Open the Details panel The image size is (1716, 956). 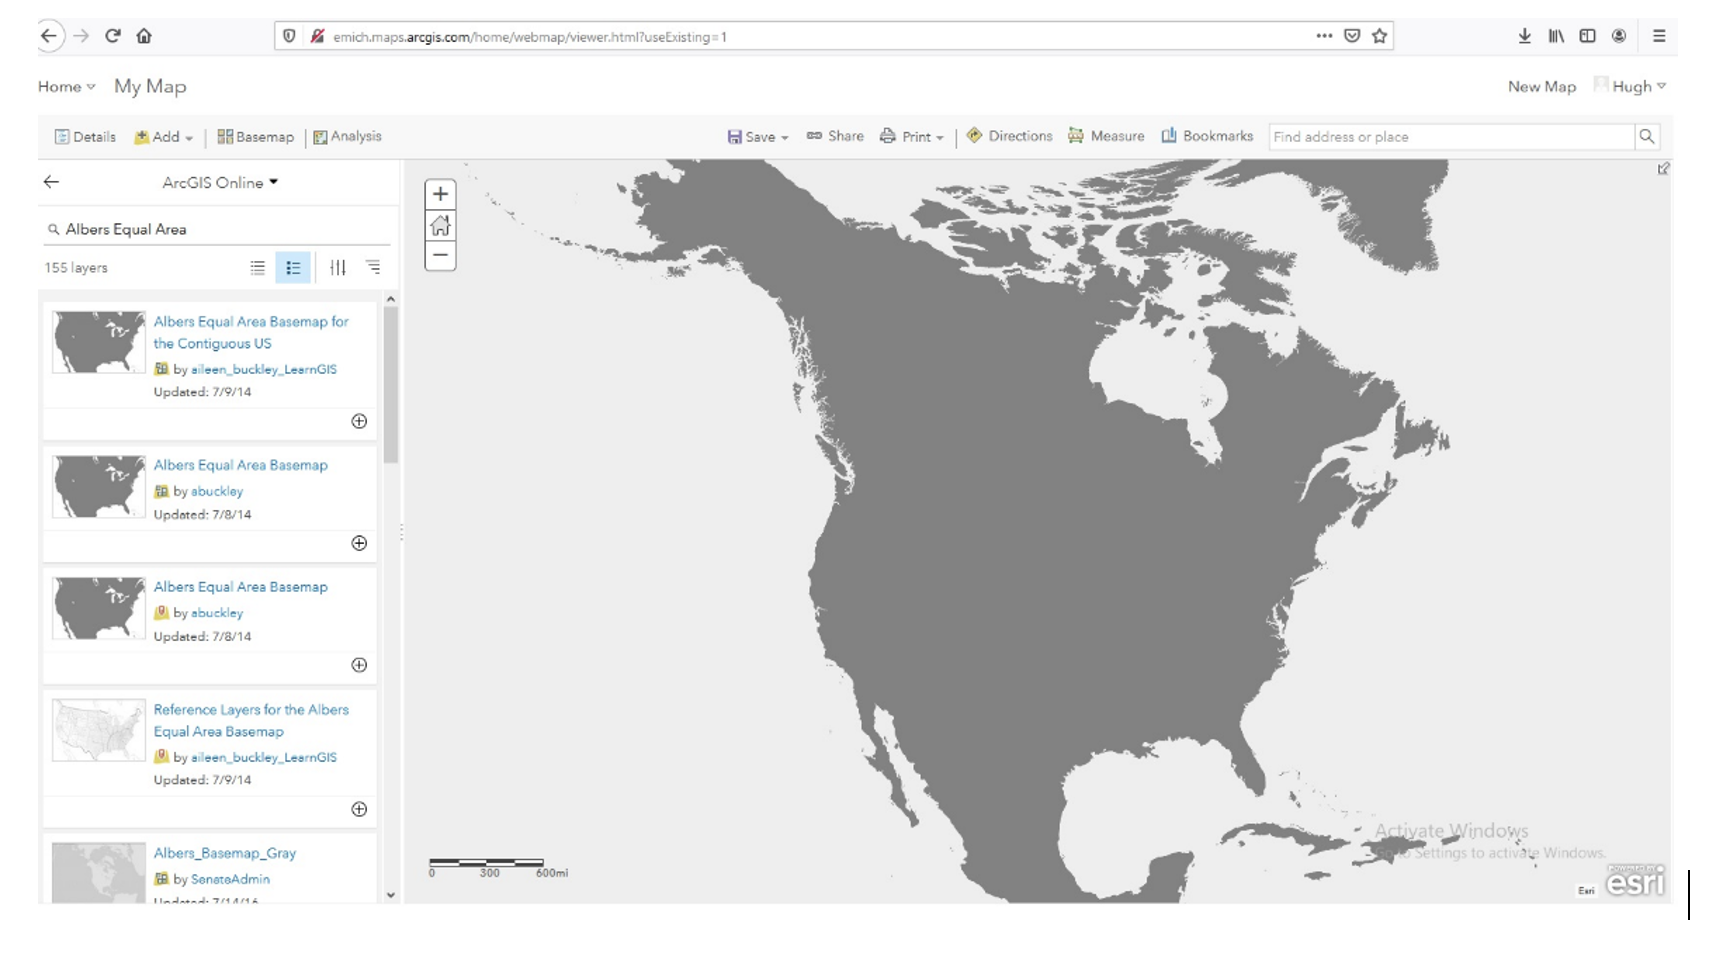tap(85, 137)
